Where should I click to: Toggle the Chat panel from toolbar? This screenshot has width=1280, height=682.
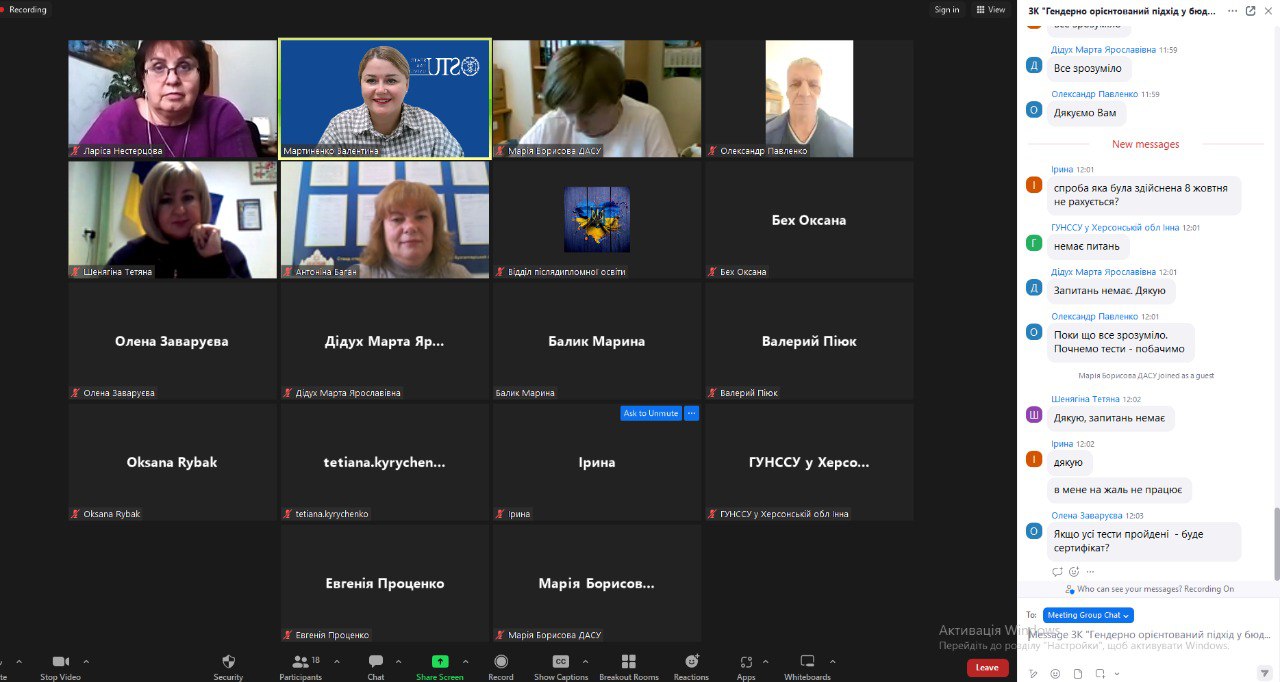(376, 662)
